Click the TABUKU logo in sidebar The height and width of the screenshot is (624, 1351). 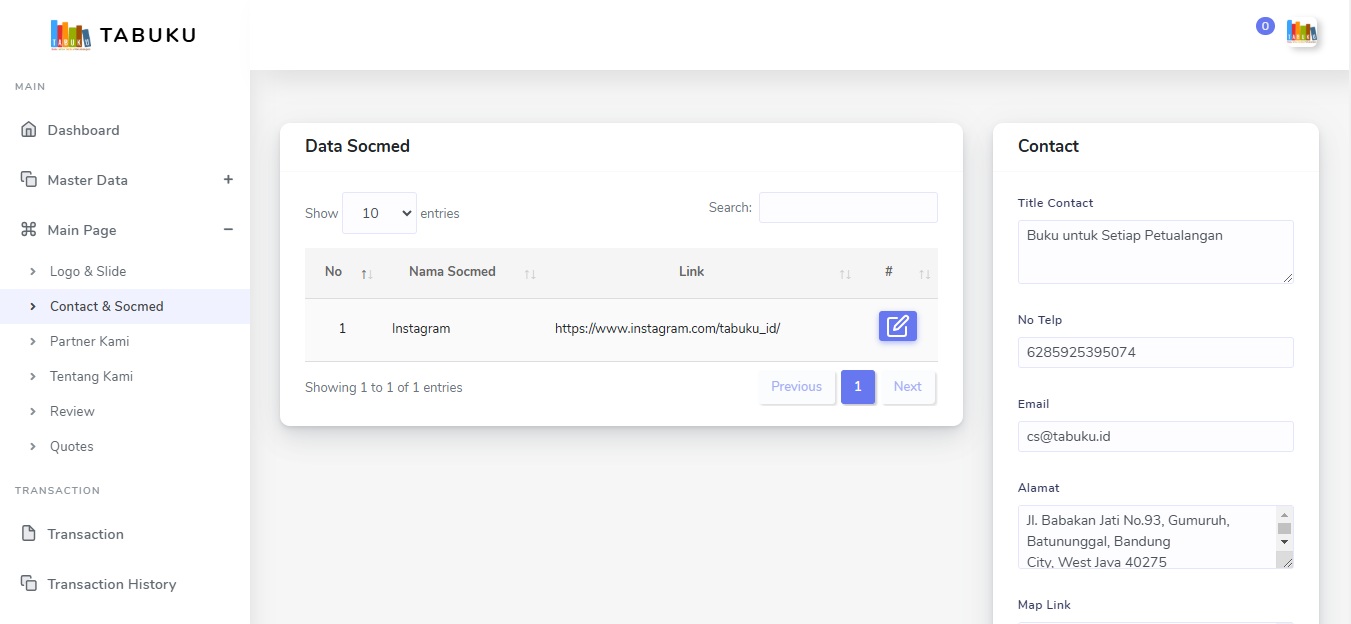pos(123,35)
